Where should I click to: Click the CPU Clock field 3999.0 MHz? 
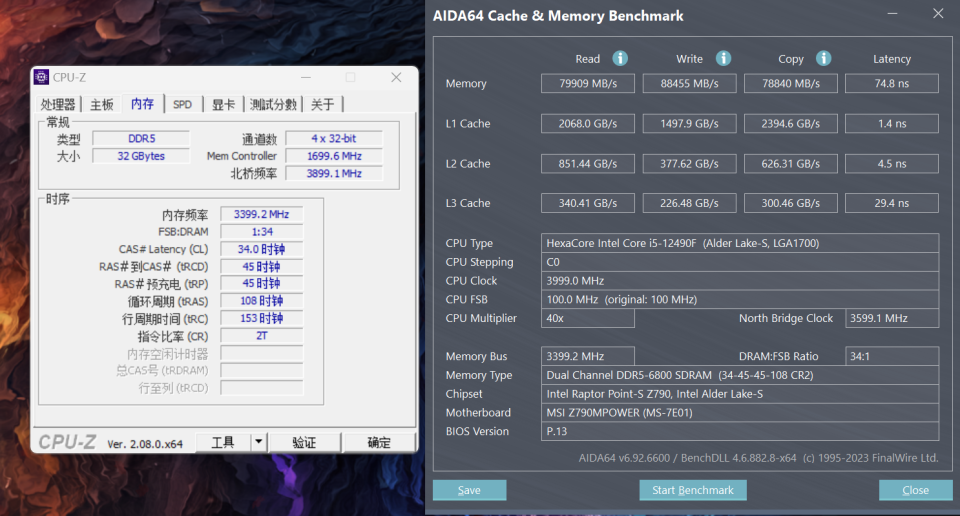click(740, 280)
